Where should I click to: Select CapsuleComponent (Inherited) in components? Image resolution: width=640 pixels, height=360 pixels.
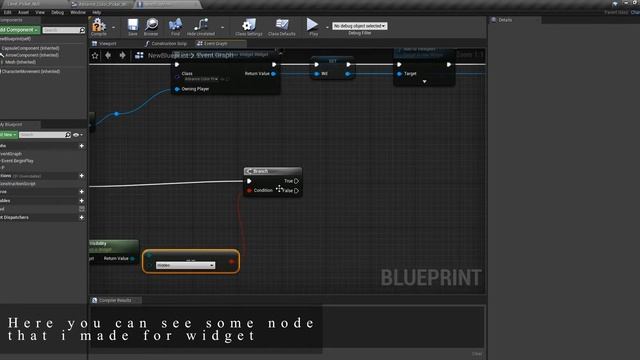coord(31,48)
